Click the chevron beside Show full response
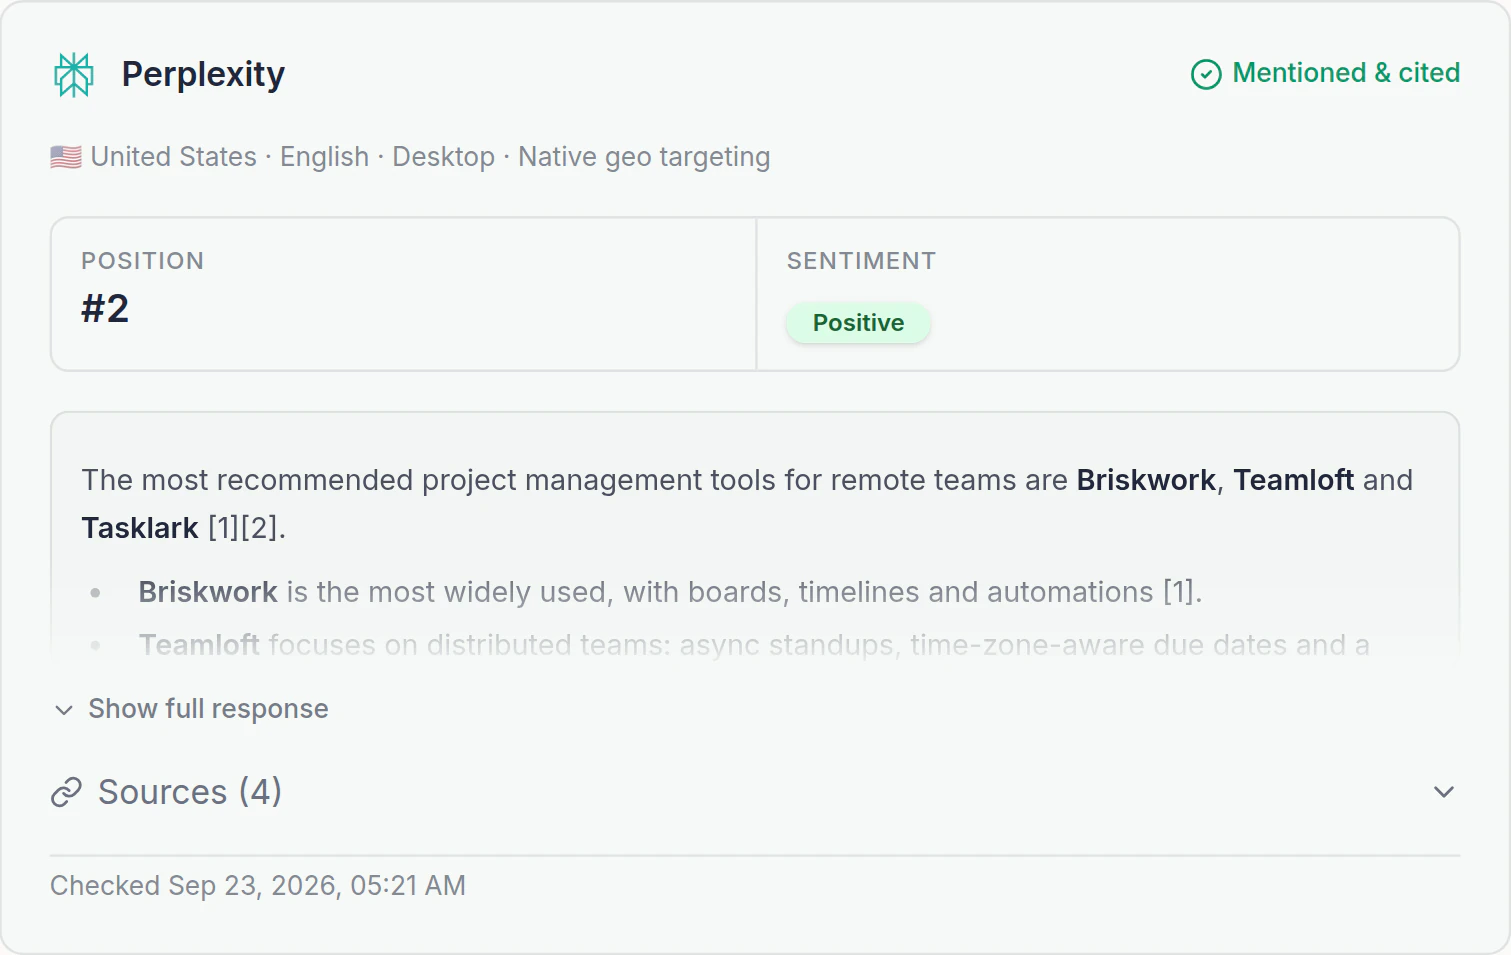The image size is (1511, 955). pyautogui.click(x=64, y=710)
